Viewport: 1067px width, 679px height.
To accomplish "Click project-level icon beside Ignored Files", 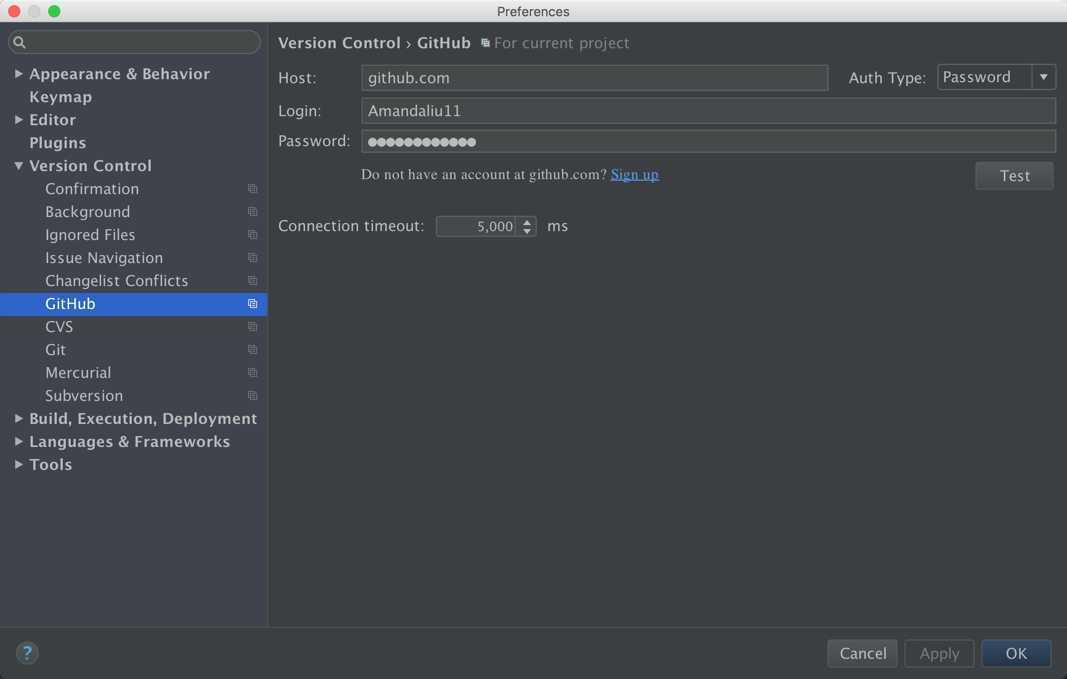I will tap(252, 235).
